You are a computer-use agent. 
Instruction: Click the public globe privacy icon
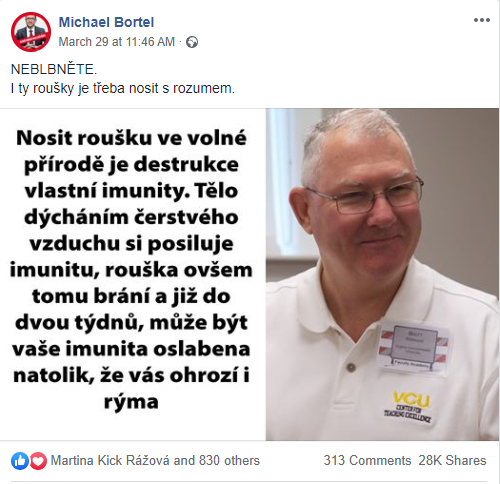(192, 42)
